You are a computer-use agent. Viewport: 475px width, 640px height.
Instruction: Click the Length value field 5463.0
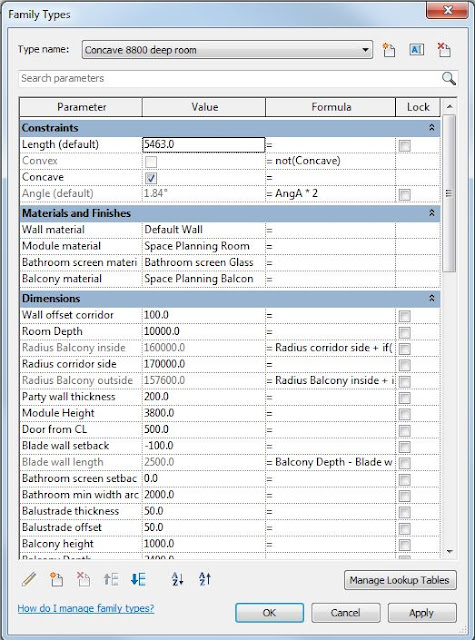pyautogui.click(x=204, y=144)
